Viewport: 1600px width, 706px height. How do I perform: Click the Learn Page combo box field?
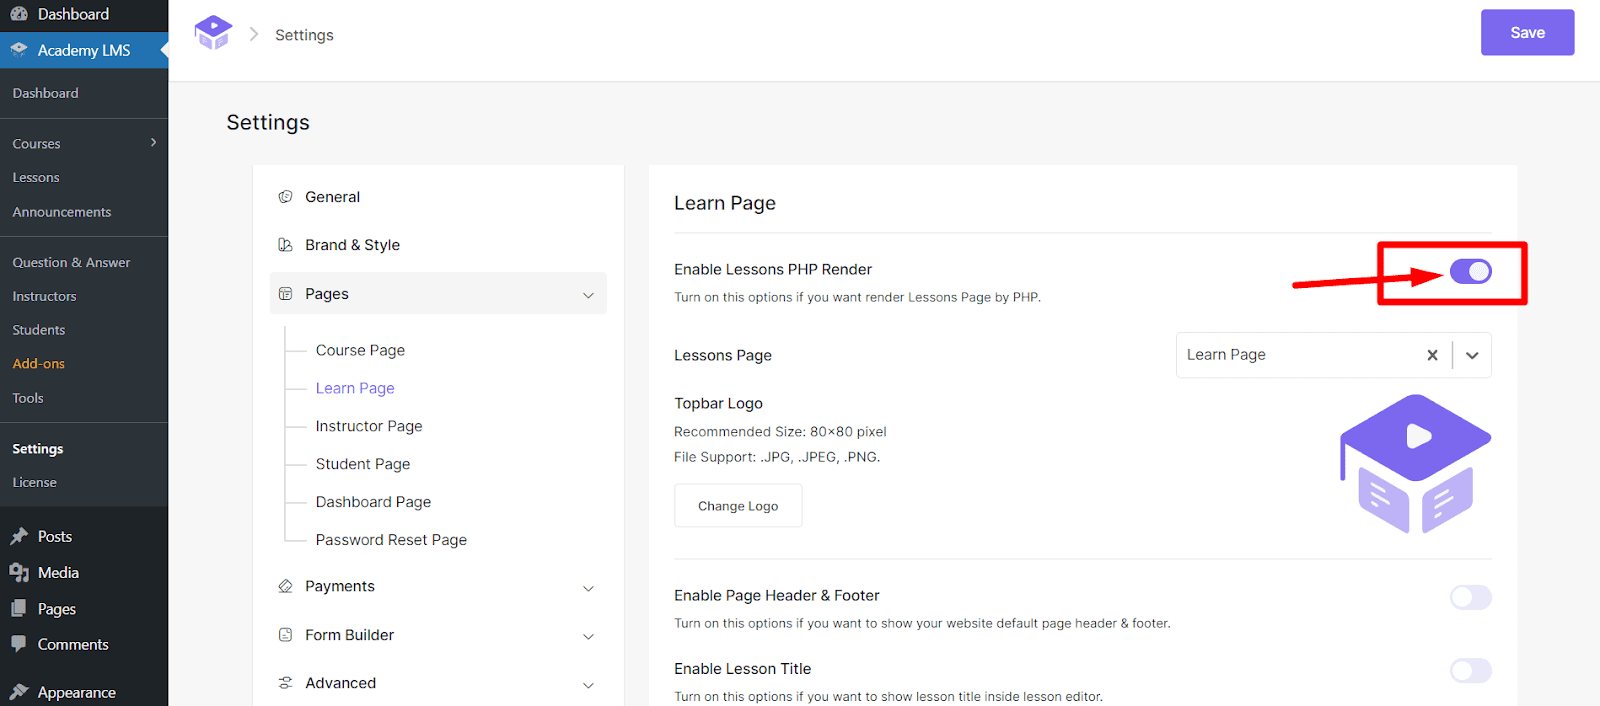[1333, 355]
